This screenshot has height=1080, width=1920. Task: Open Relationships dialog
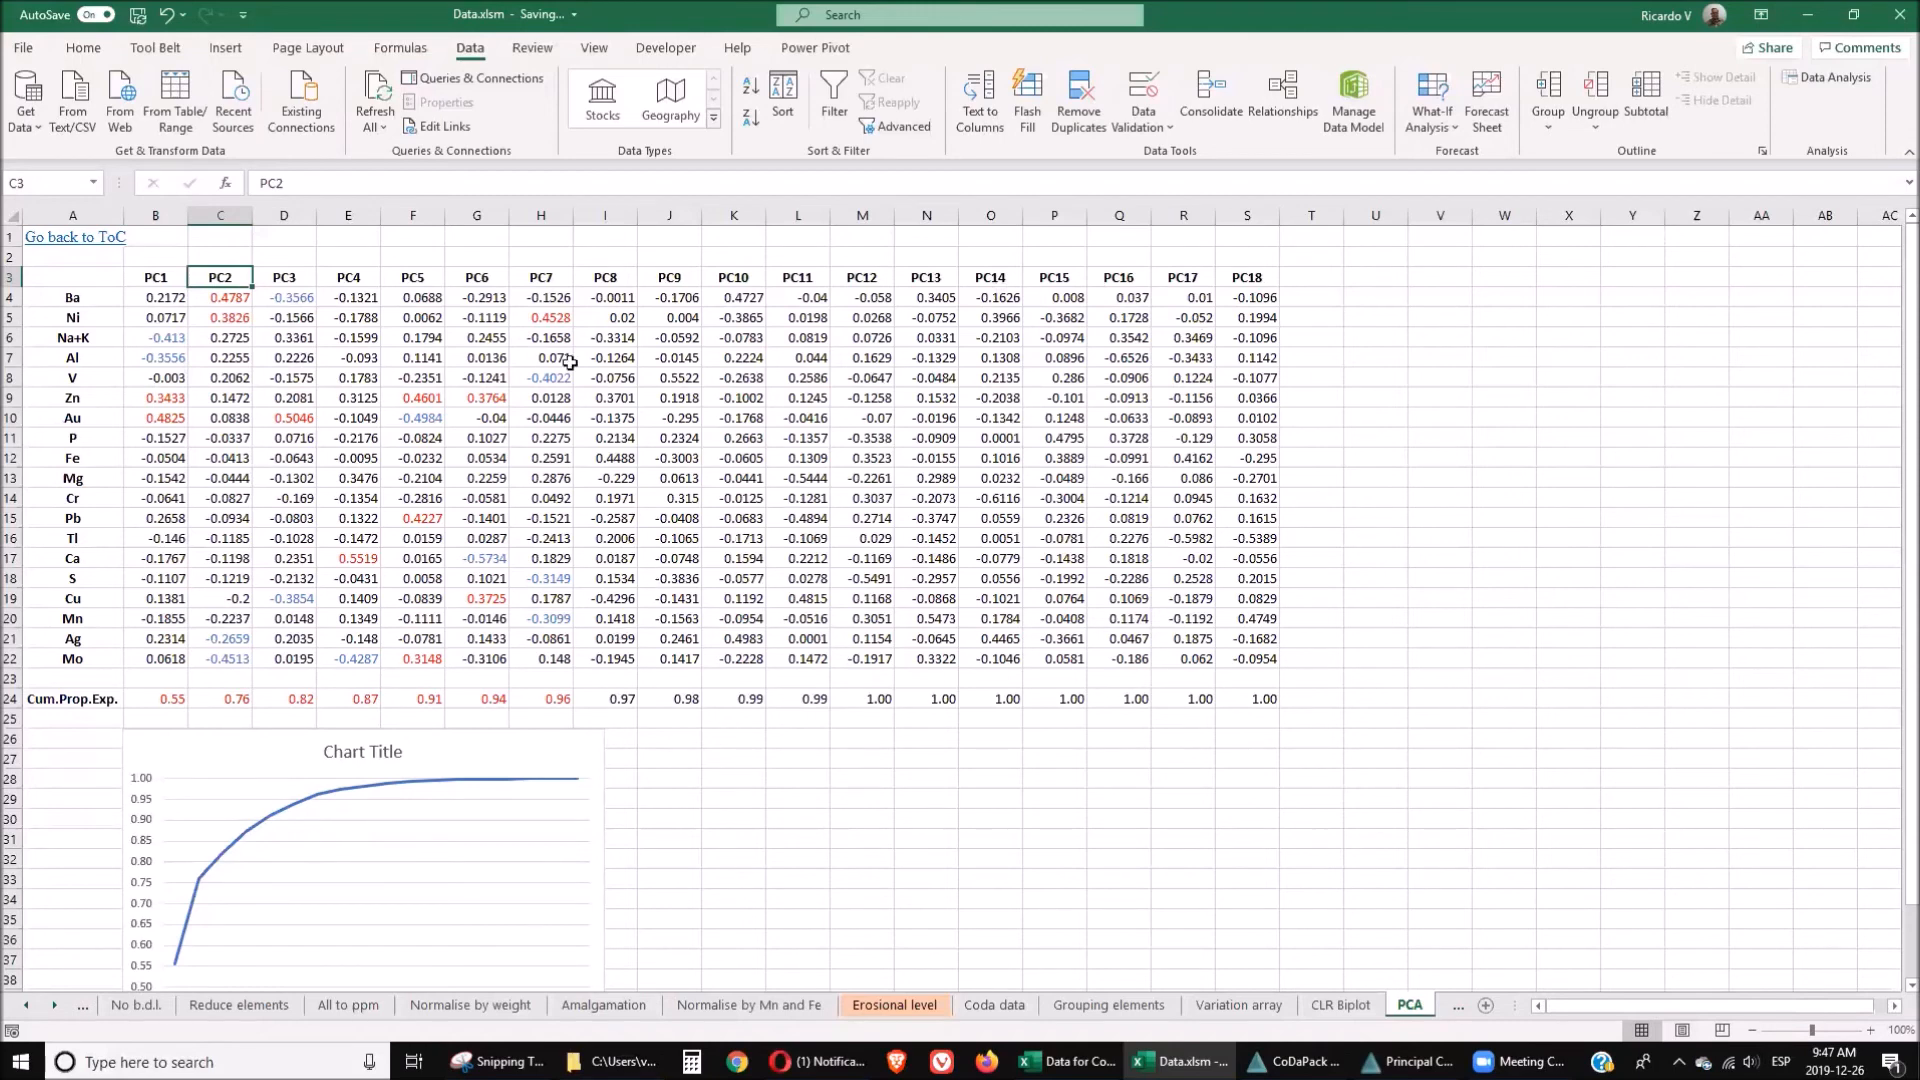(x=1283, y=95)
